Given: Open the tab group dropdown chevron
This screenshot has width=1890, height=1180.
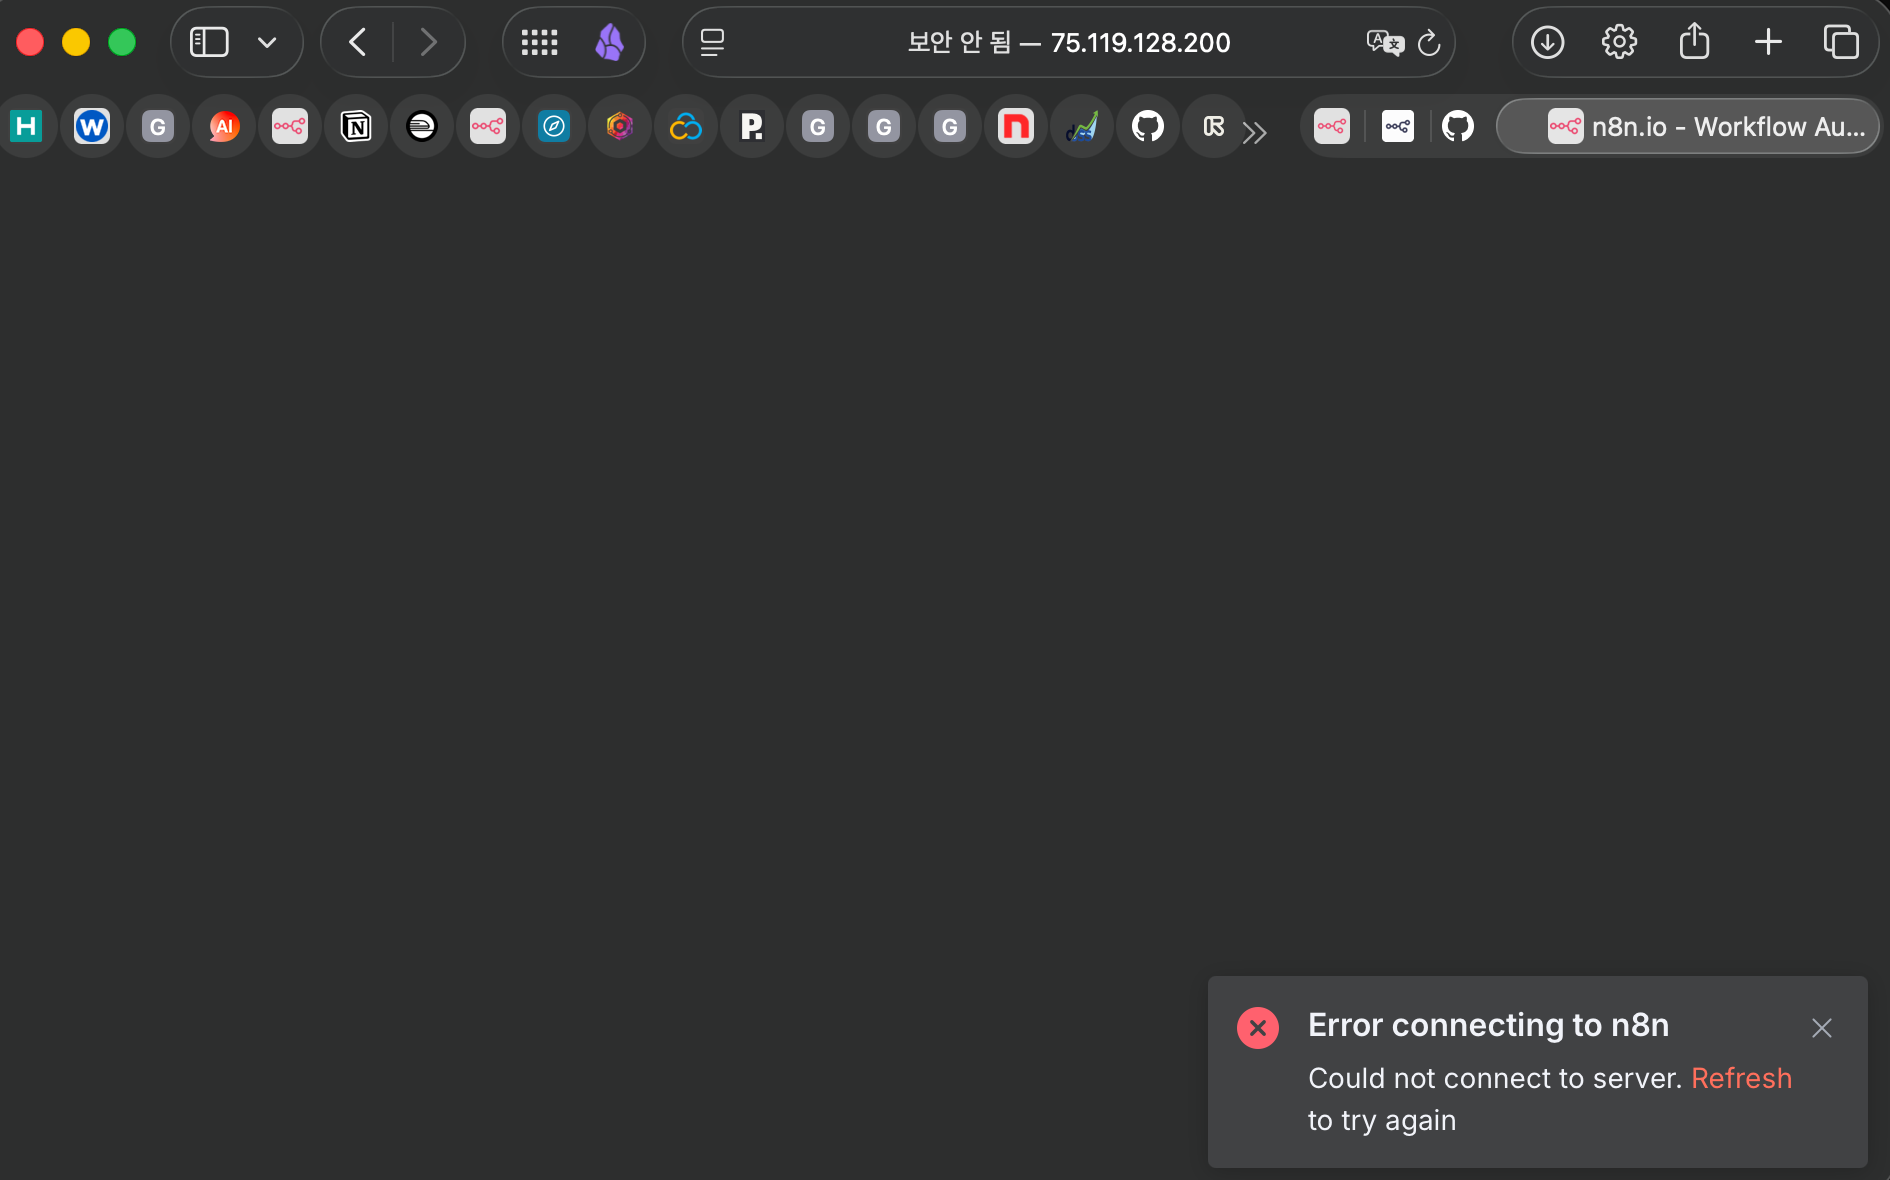Looking at the screenshot, I should (267, 42).
